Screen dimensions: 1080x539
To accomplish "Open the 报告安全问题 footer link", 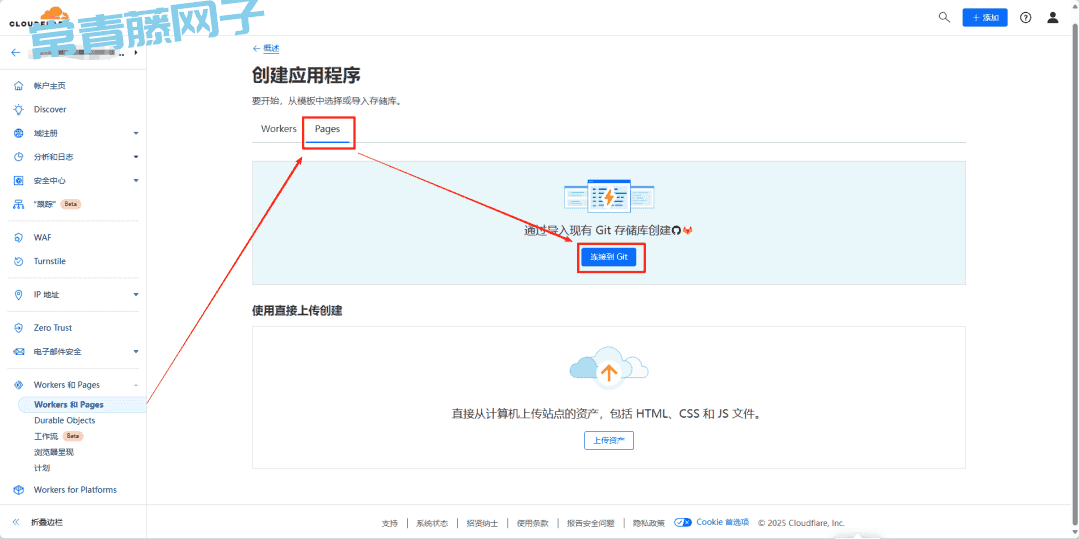I will [x=590, y=523].
